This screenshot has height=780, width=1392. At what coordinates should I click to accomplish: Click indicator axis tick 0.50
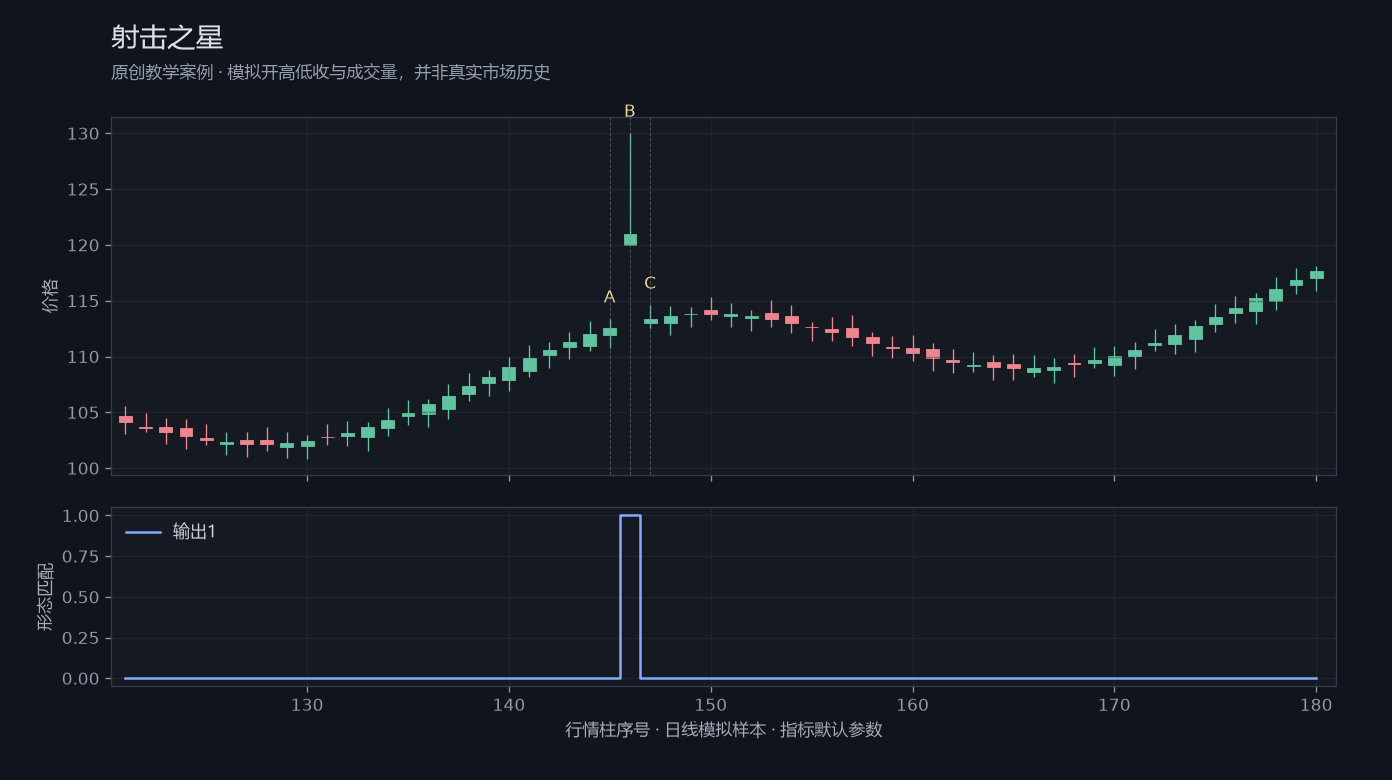81,598
